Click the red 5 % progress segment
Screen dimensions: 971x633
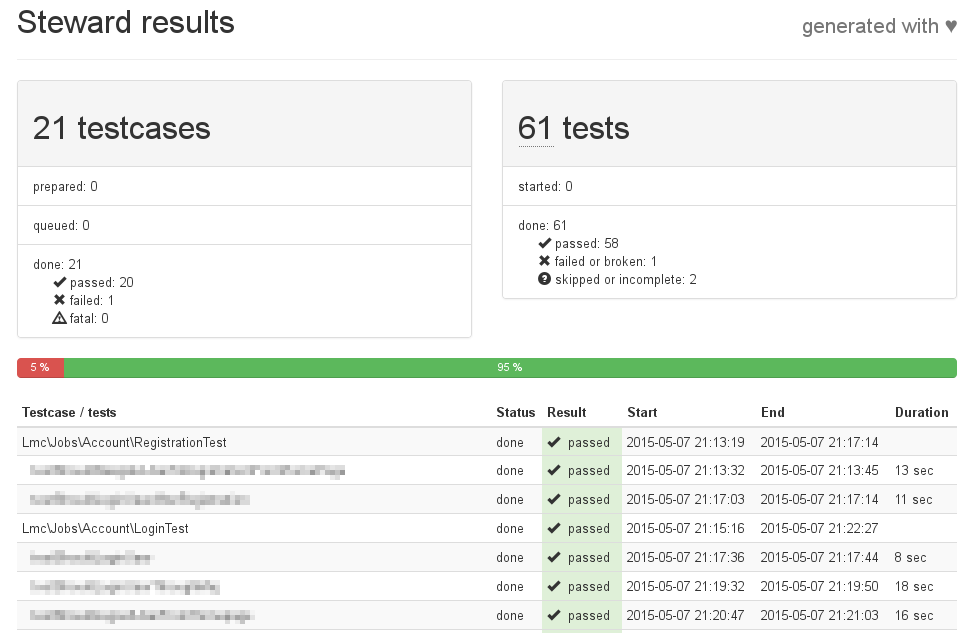click(40, 368)
